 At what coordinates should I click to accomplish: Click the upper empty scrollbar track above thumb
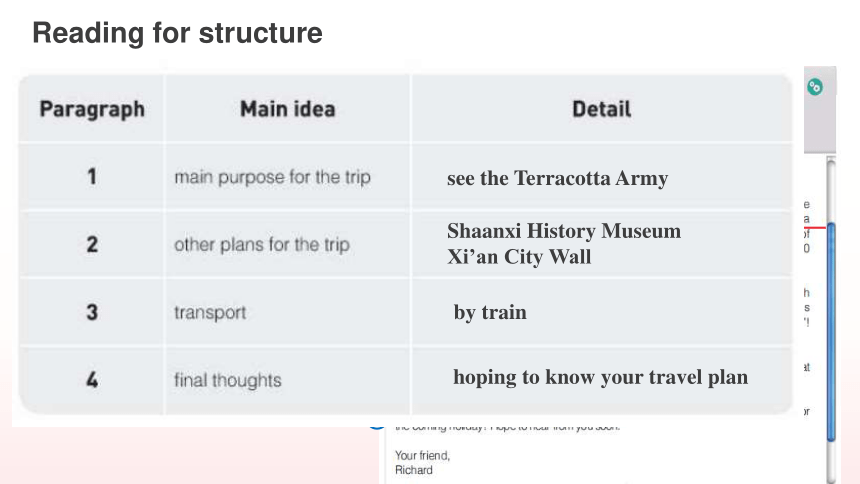(831, 190)
